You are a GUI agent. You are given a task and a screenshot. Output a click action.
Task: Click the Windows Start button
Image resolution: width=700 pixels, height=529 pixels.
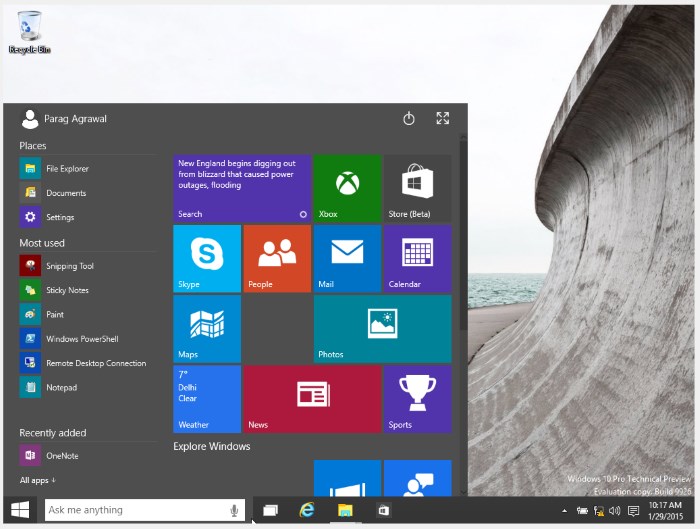click(20, 510)
